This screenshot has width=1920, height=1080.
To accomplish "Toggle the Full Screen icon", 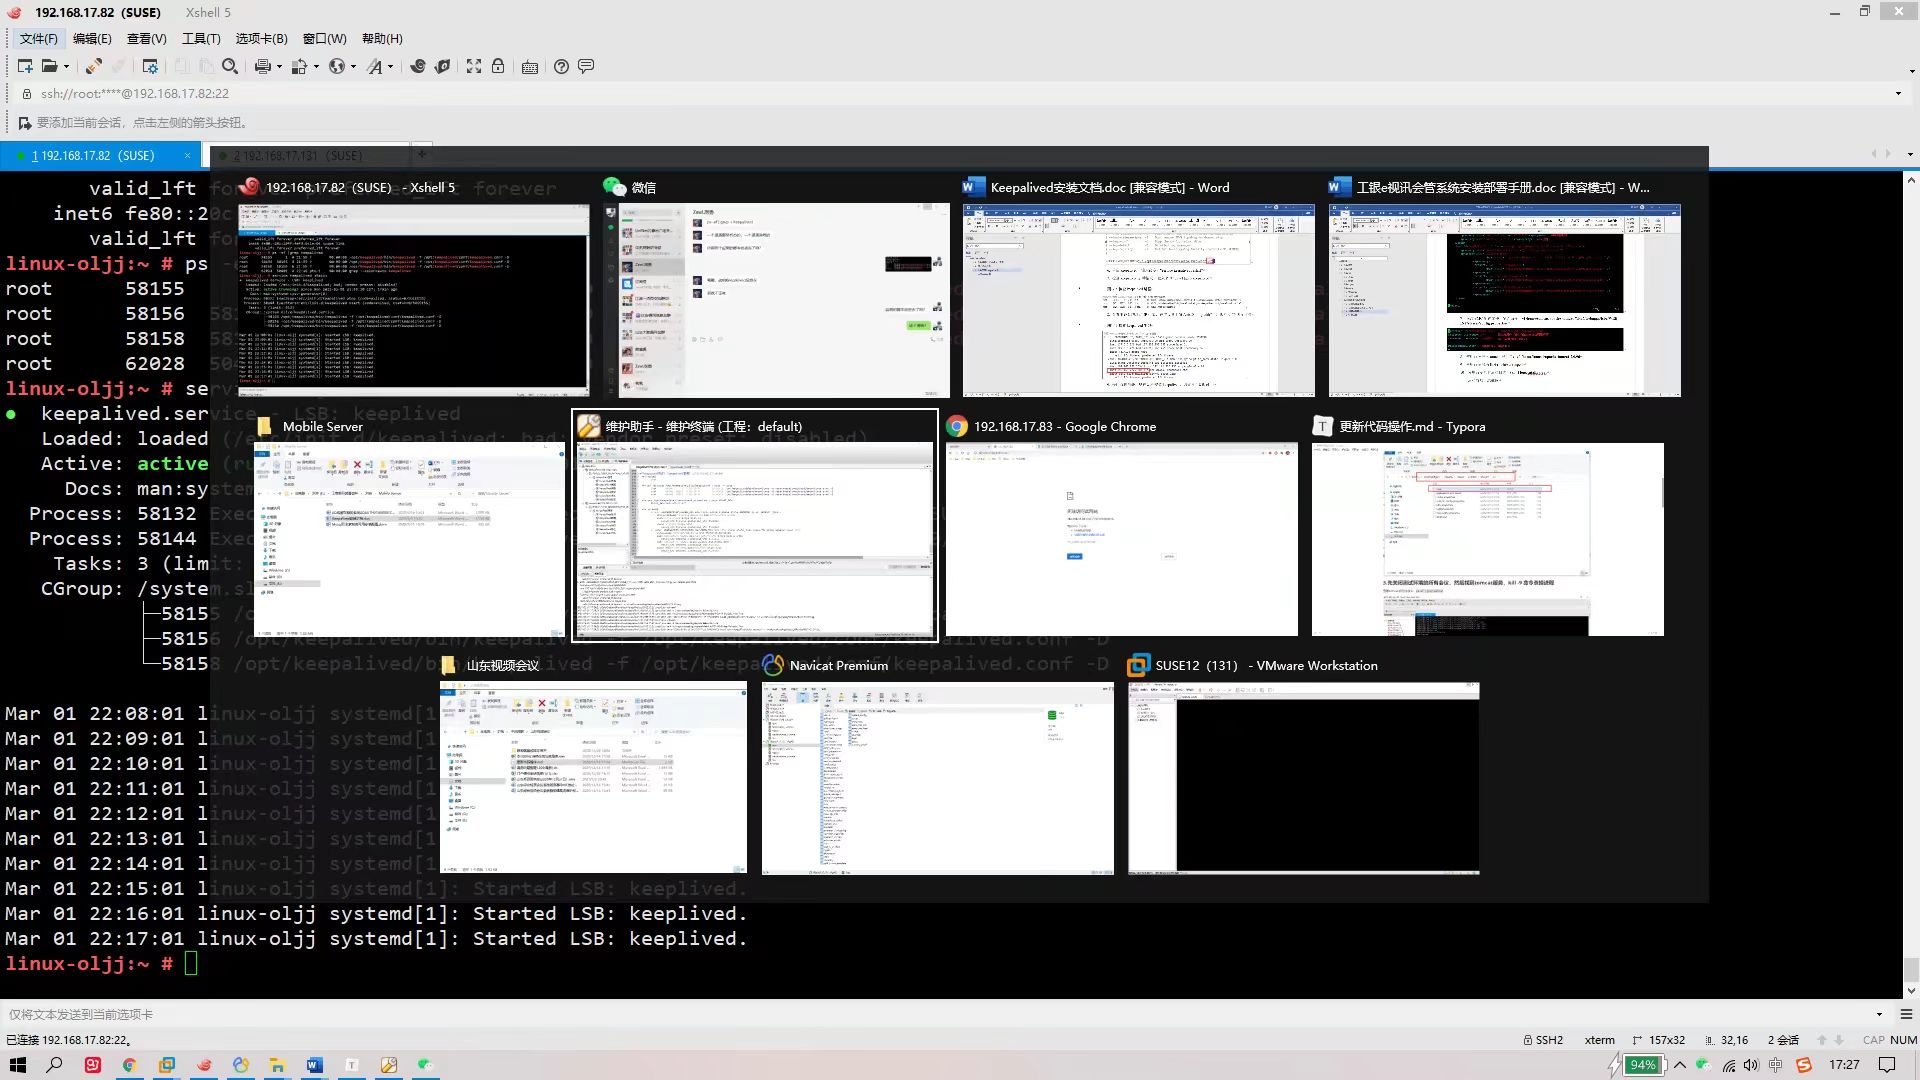I will (x=474, y=66).
